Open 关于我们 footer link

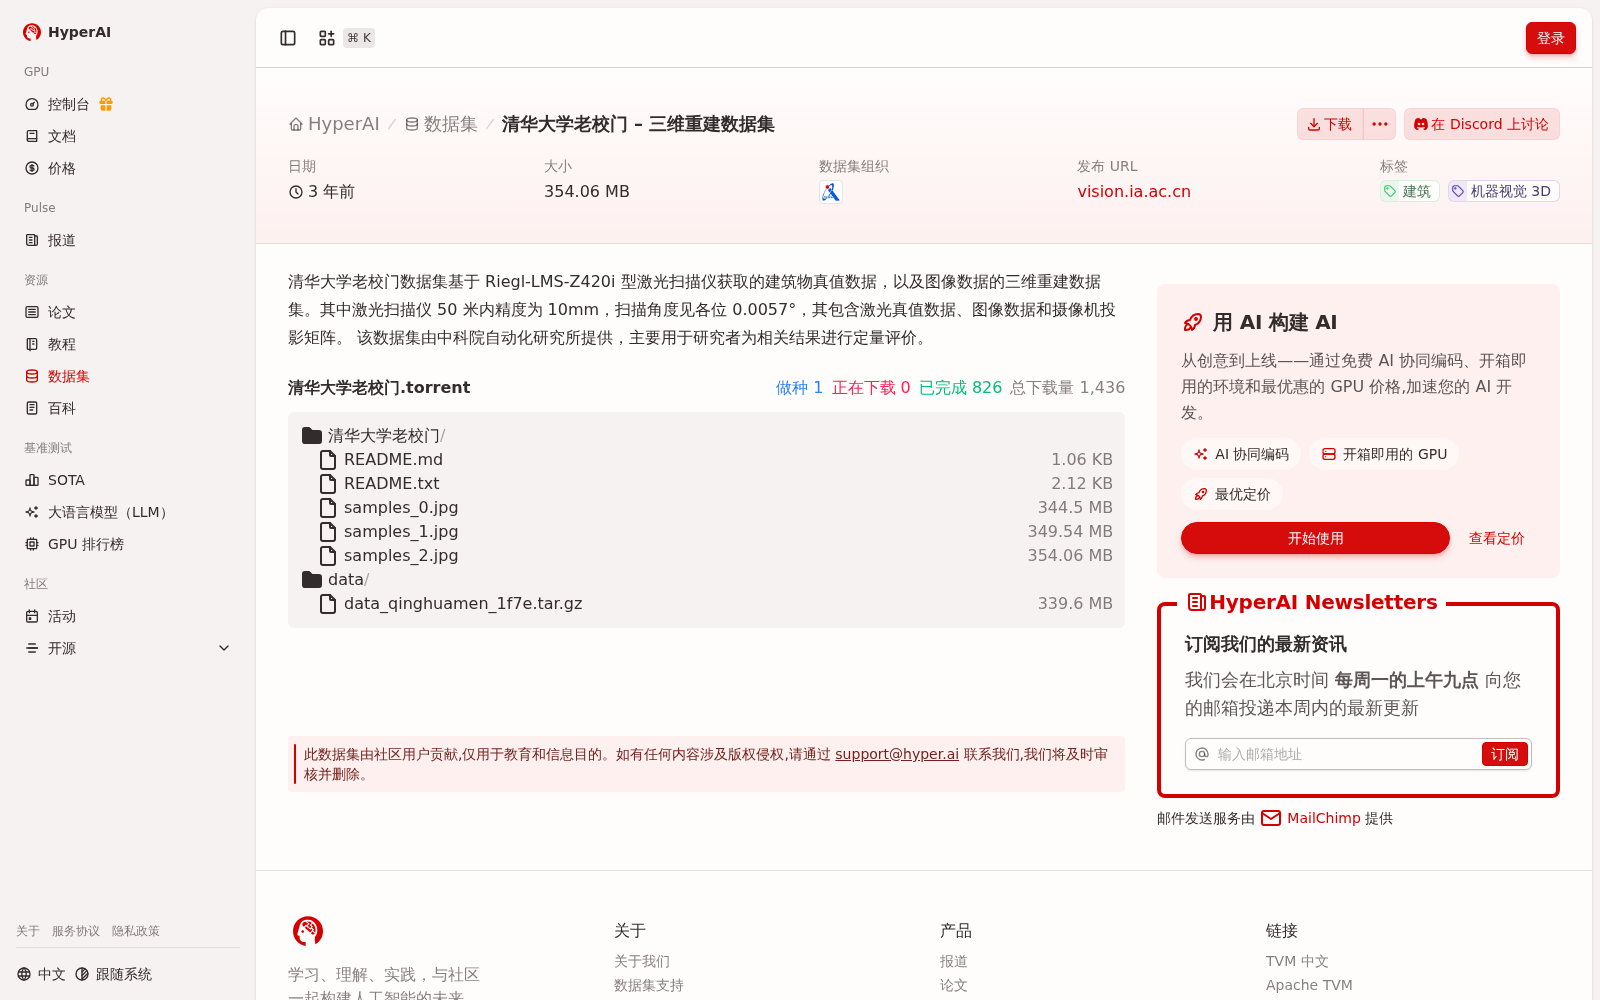(x=642, y=961)
